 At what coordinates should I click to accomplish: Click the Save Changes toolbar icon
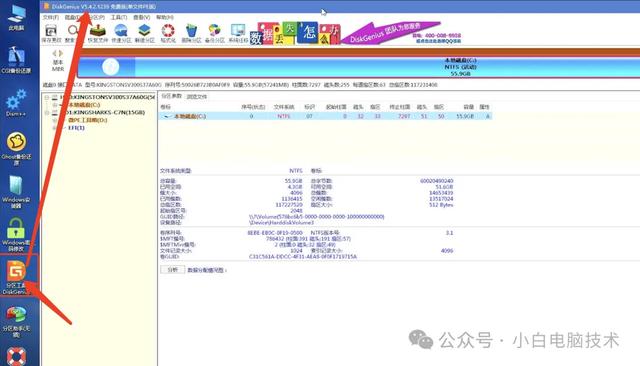click(51, 33)
